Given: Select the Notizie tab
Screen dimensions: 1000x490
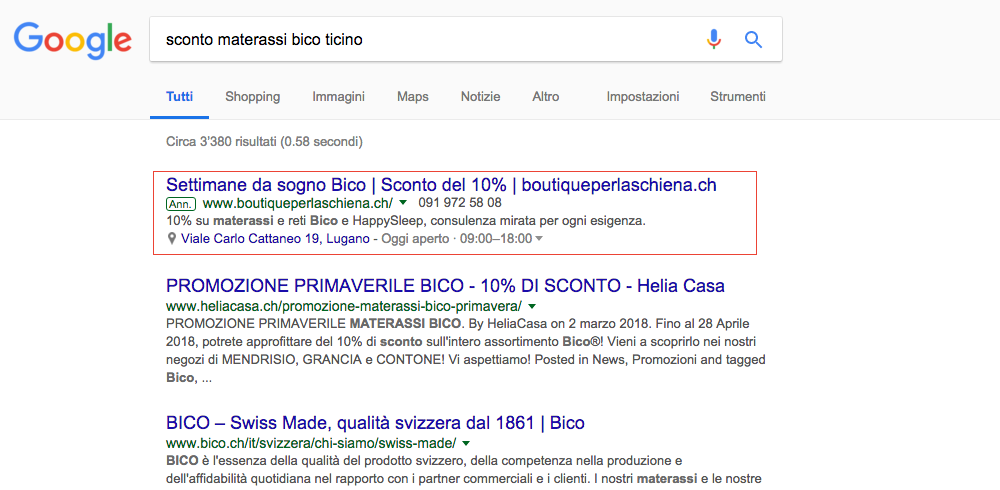Looking at the screenshot, I should tap(480, 97).
